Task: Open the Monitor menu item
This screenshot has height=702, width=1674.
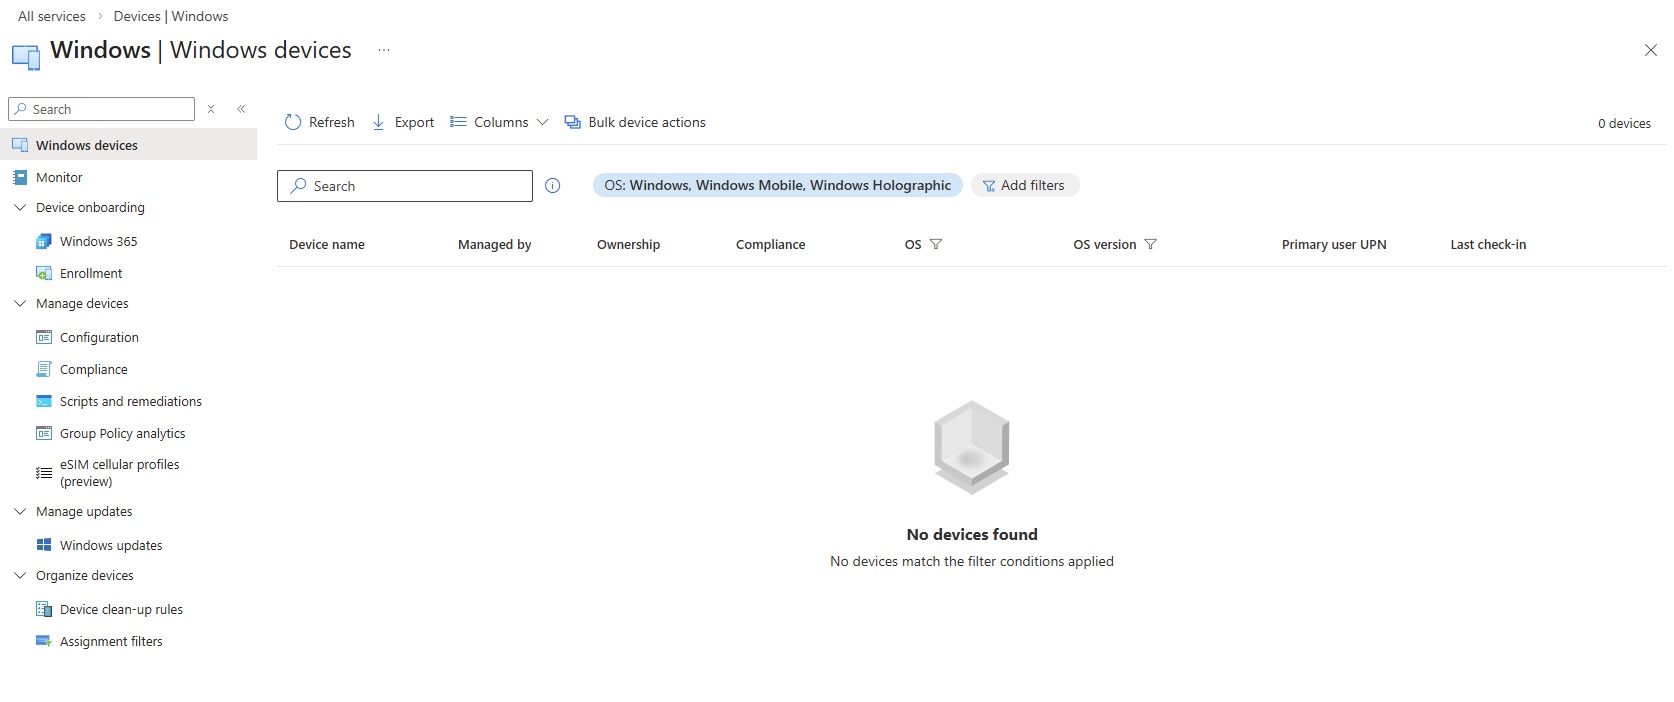Action: pyautogui.click(x=59, y=177)
